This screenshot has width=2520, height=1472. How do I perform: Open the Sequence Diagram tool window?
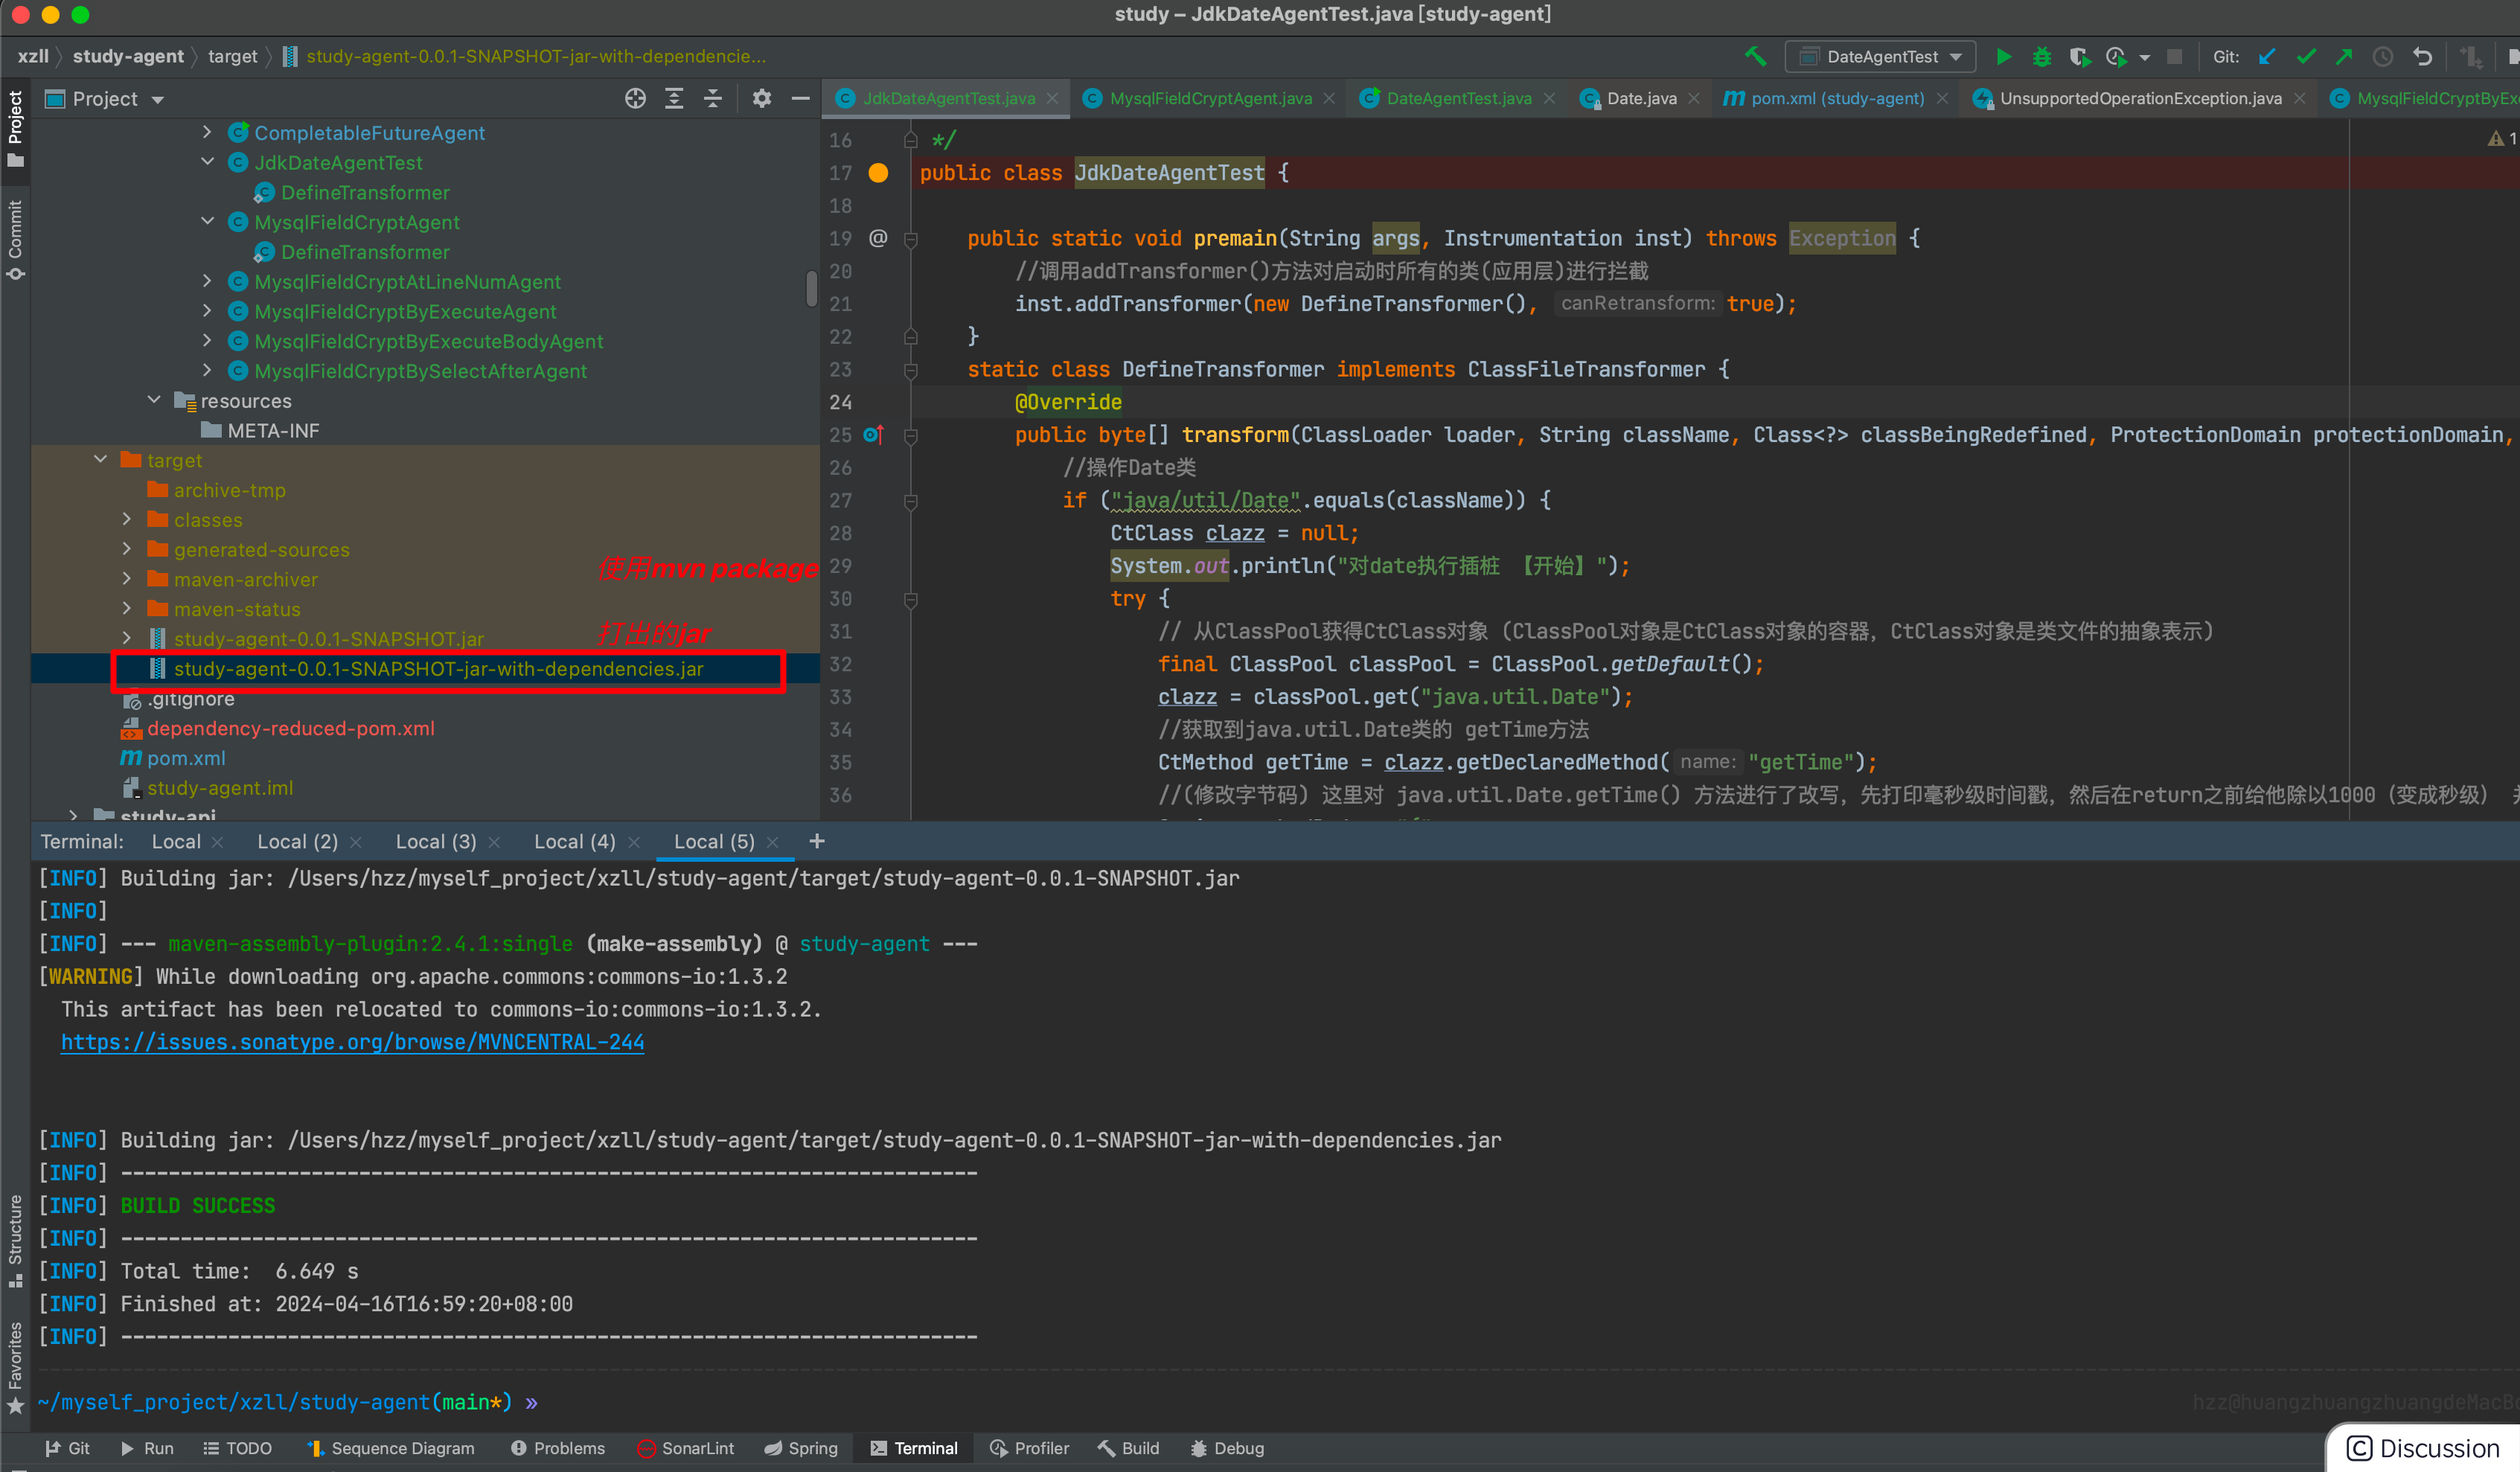point(390,1448)
